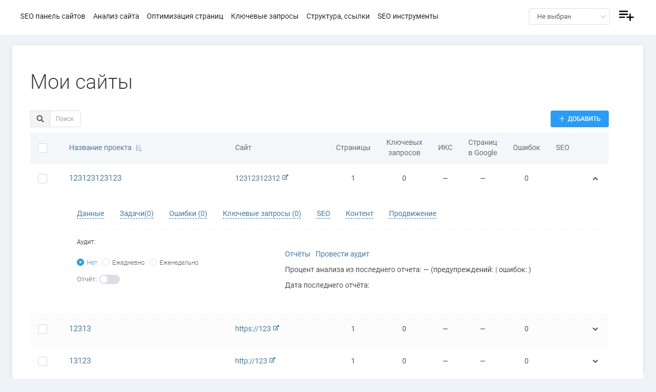Image resolution: width=656 pixels, height=392 pixels.
Task: Click the Ключевых запросов column header
Action: [x=404, y=148]
